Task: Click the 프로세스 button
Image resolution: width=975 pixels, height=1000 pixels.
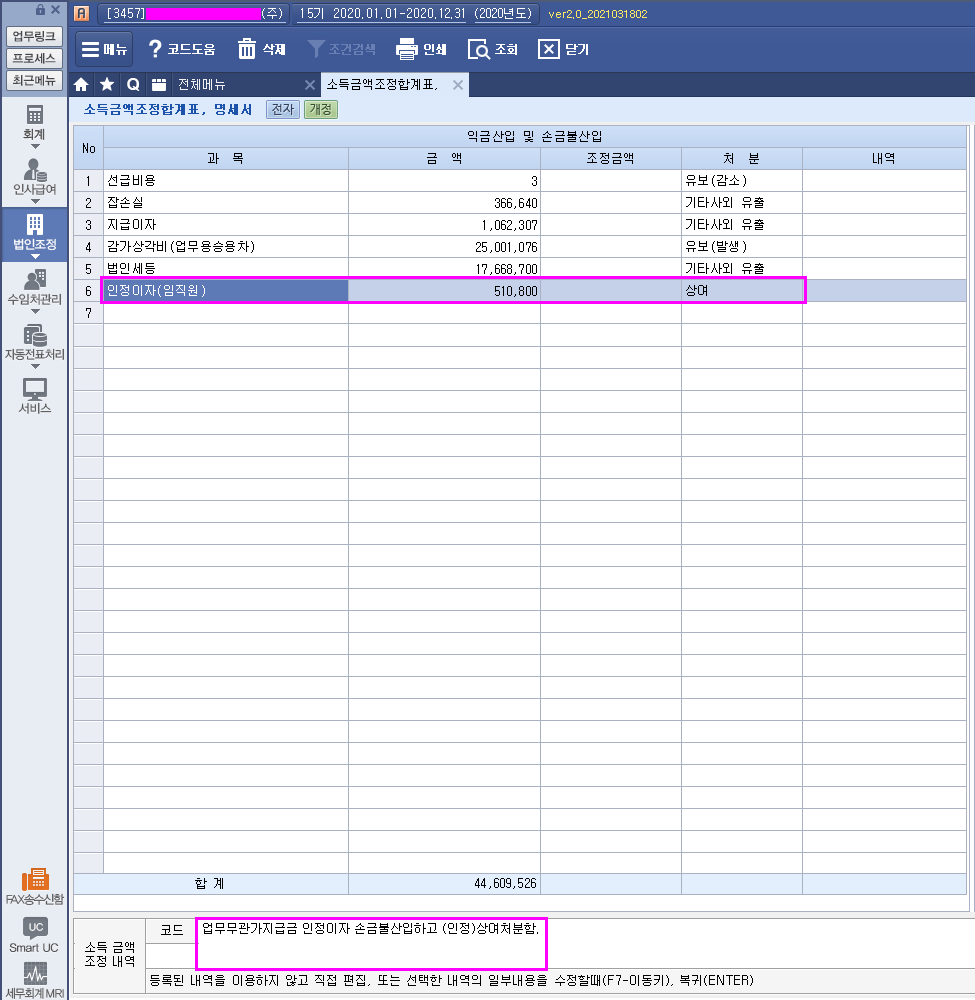Action: pyautogui.click(x=34, y=58)
